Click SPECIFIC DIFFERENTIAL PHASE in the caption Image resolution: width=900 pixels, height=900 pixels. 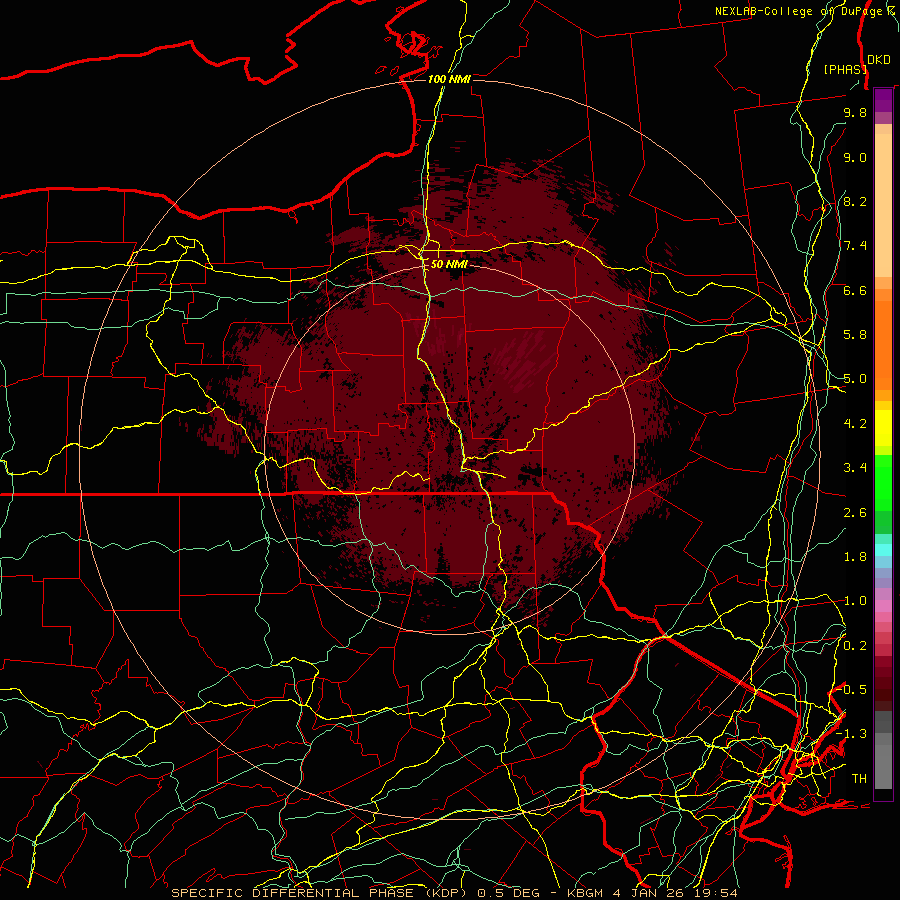pyautogui.click(x=292, y=893)
